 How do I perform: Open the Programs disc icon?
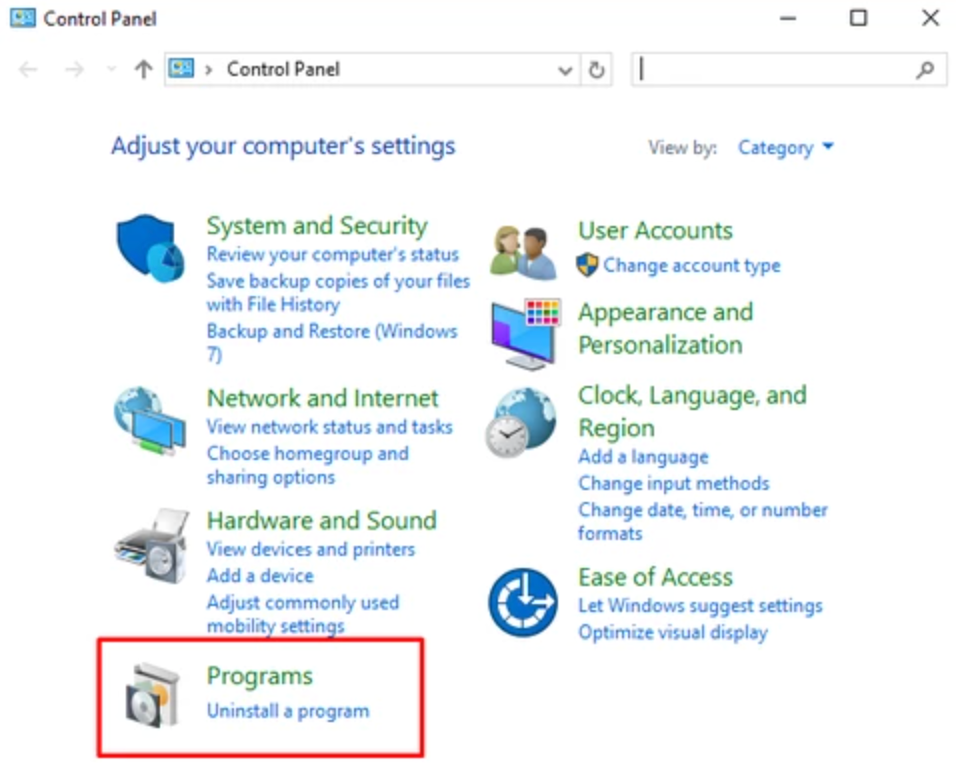152,691
